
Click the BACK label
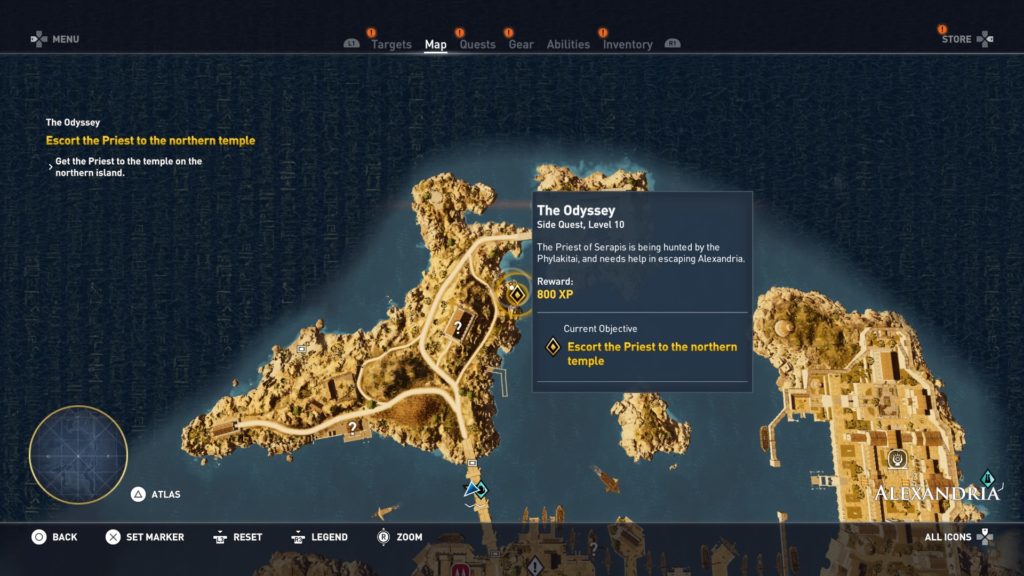65,537
